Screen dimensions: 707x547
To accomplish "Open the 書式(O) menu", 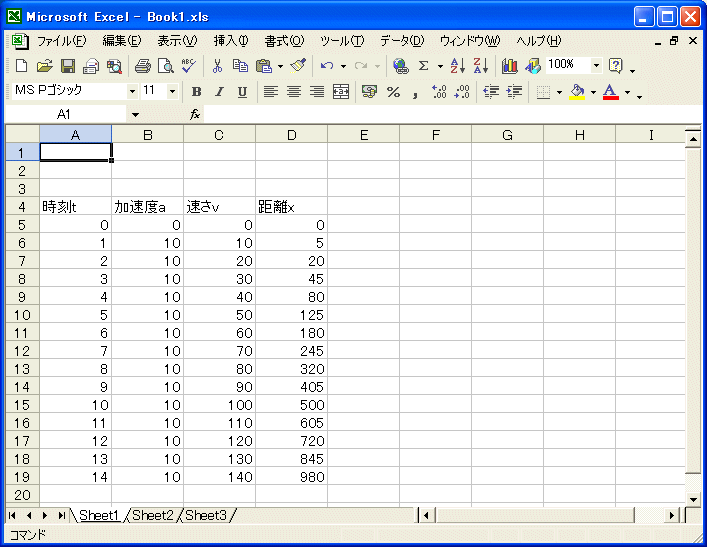I will coord(285,41).
